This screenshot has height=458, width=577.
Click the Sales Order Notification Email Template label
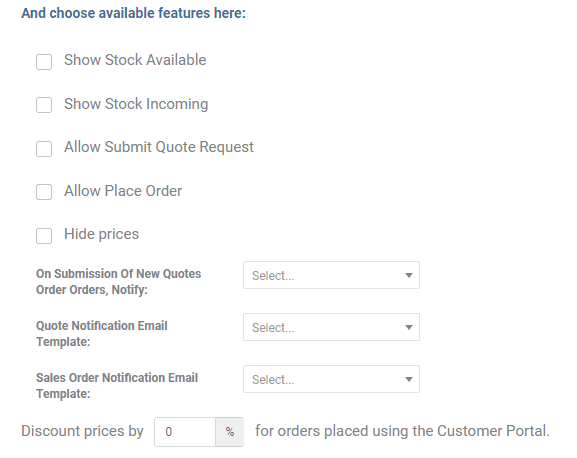click(117, 386)
